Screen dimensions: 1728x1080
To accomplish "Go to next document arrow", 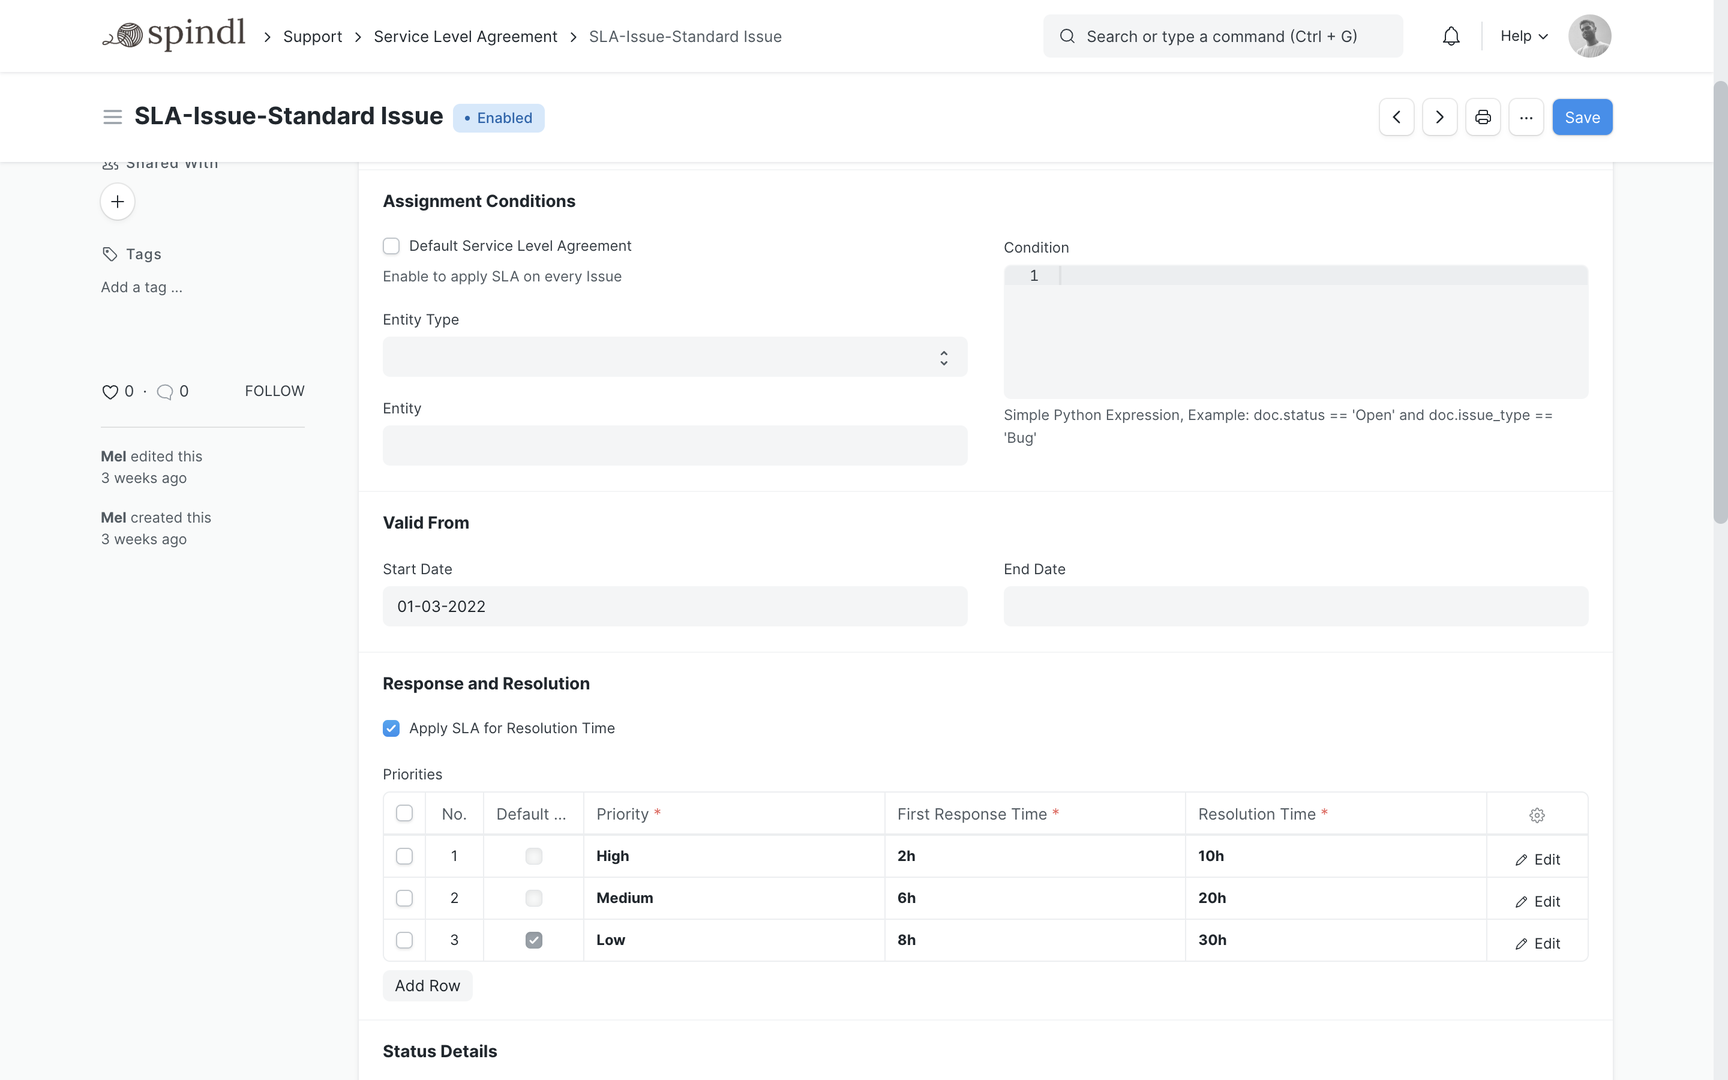I will pos(1439,117).
